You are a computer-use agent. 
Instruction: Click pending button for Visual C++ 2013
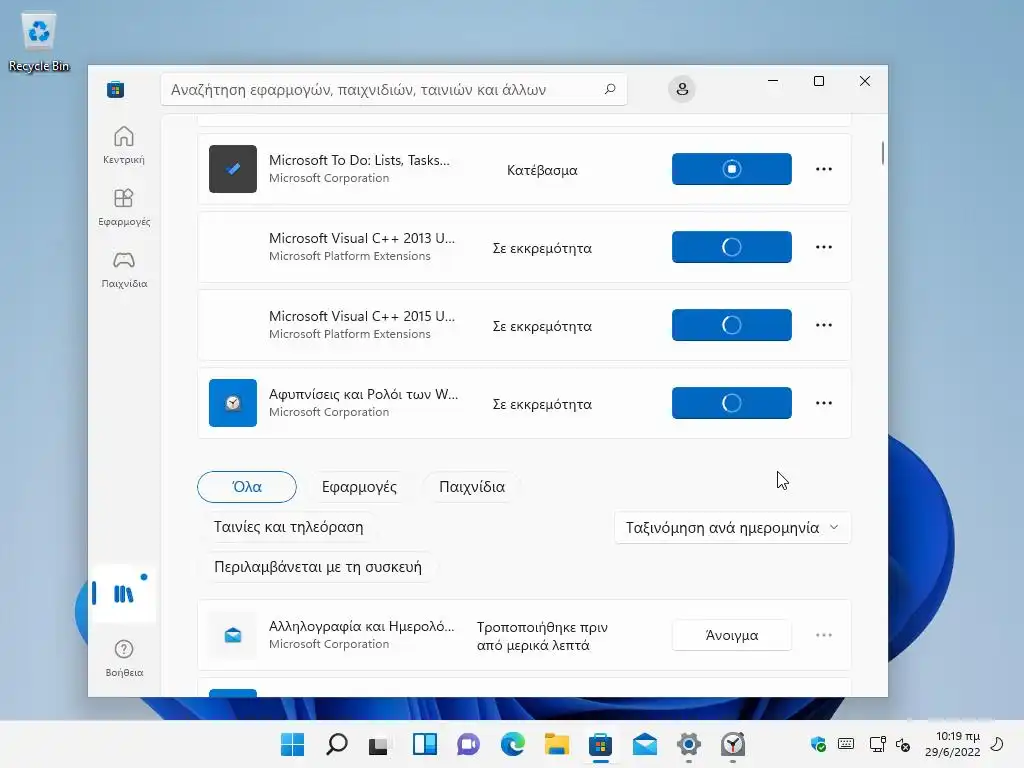pos(731,247)
